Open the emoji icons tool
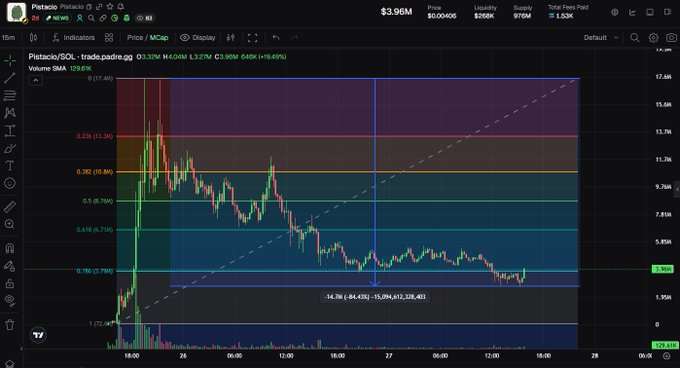The height and width of the screenshot is (368, 680). pyautogui.click(x=10, y=183)
